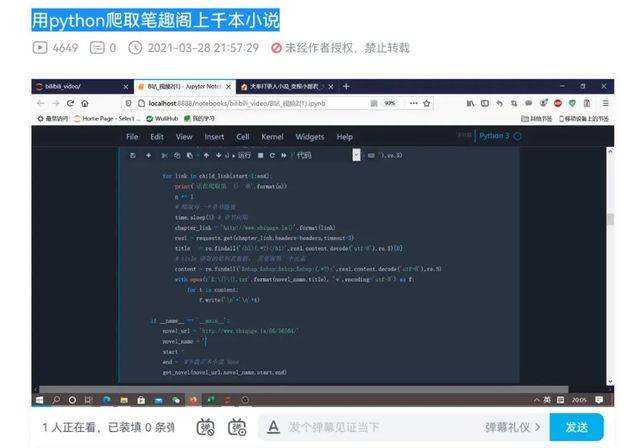The width and height of the screenshot is (640, 448).
Task: Click the Firefox home icon
Action: [x=85, y=103]
